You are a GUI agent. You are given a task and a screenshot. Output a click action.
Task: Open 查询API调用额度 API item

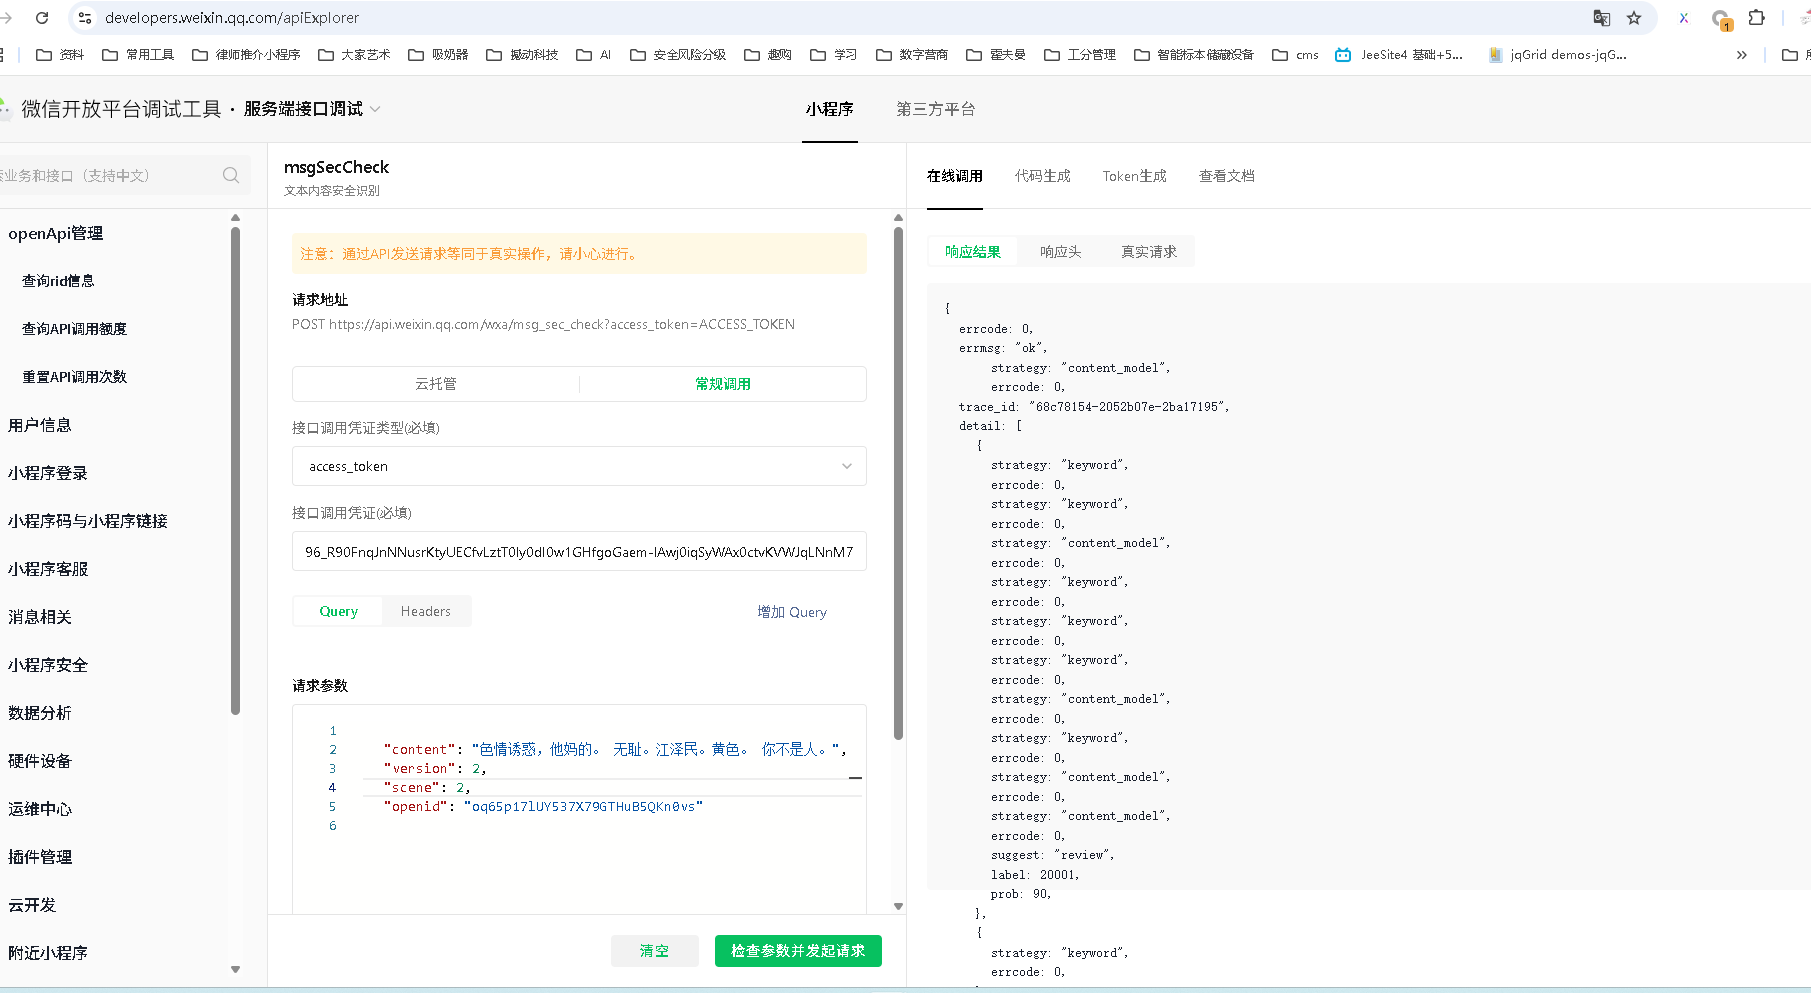74,329
